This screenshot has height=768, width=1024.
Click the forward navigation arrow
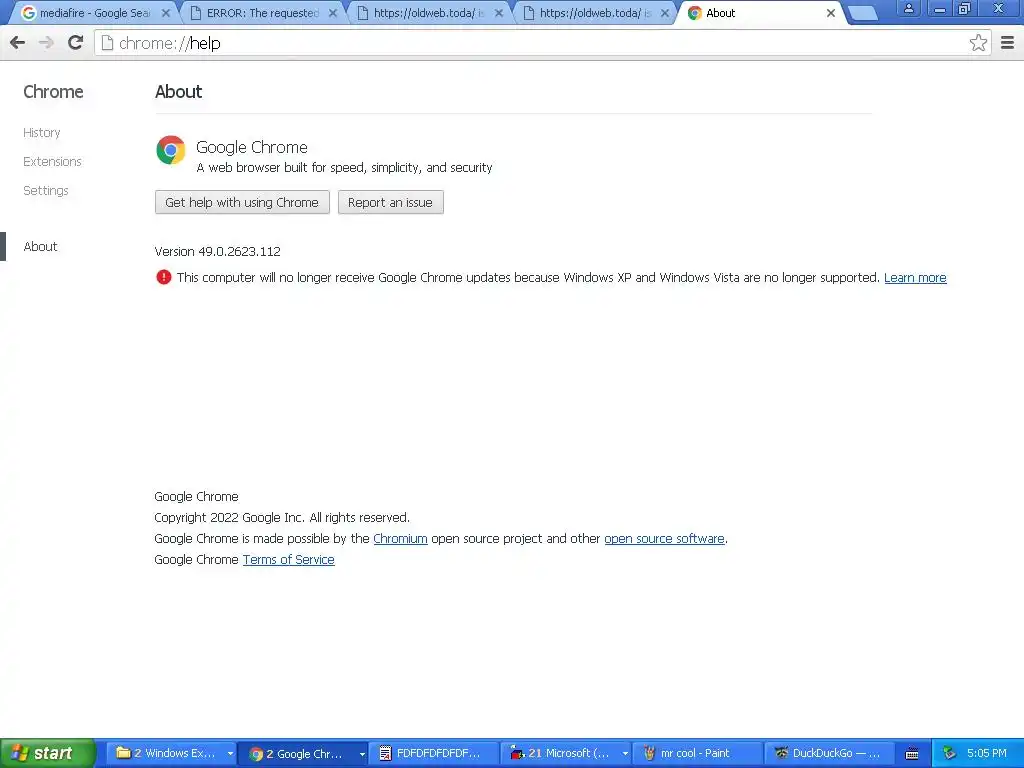click(x=46, y=43)
